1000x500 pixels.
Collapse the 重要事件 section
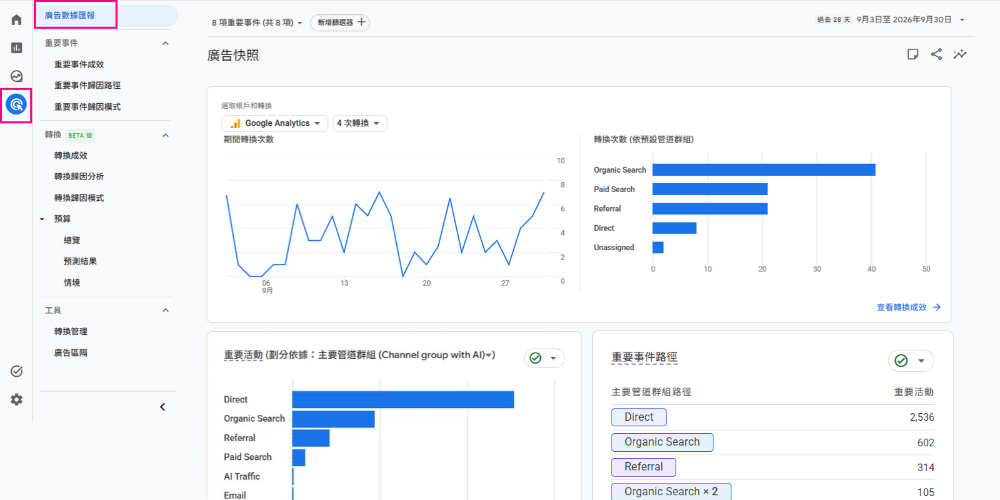coord(166,43)
